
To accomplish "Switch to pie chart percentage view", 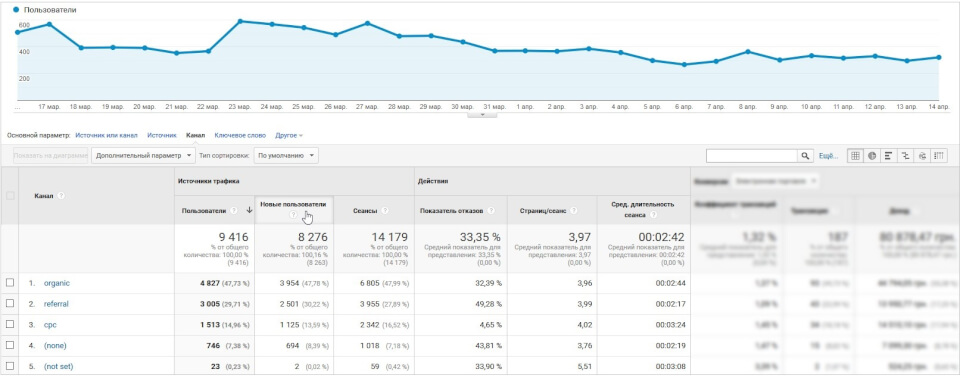I will pyautogui.click(x=871, y=156).
